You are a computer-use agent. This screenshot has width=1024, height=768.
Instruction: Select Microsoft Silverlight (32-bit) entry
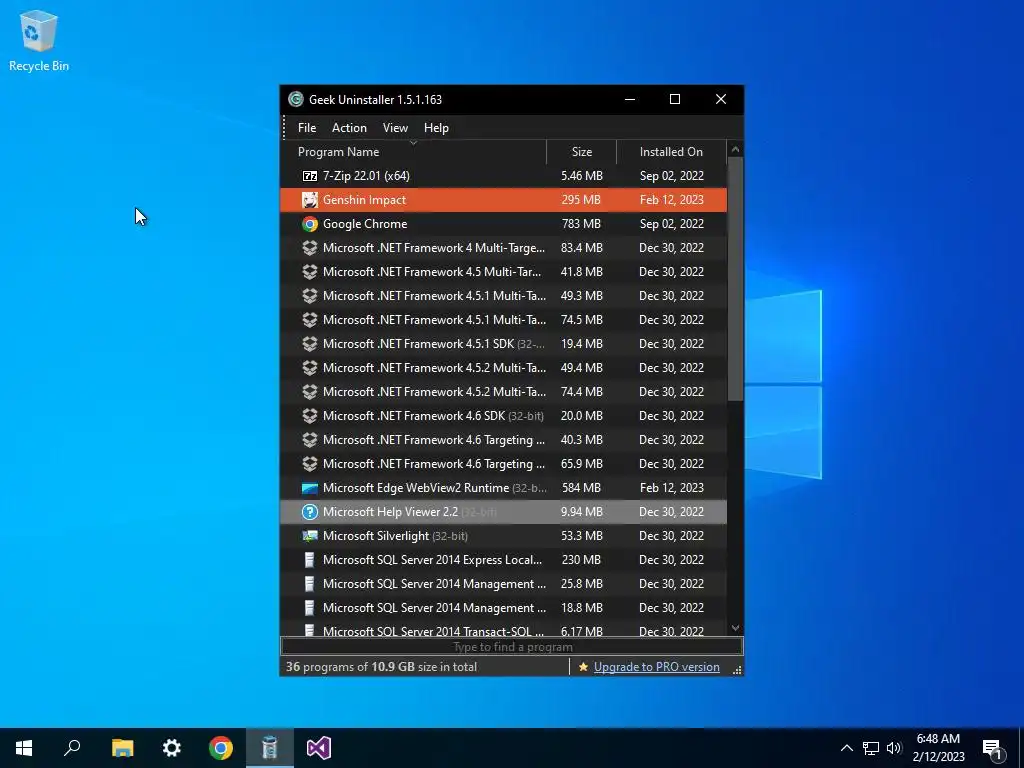pos(504,536)
